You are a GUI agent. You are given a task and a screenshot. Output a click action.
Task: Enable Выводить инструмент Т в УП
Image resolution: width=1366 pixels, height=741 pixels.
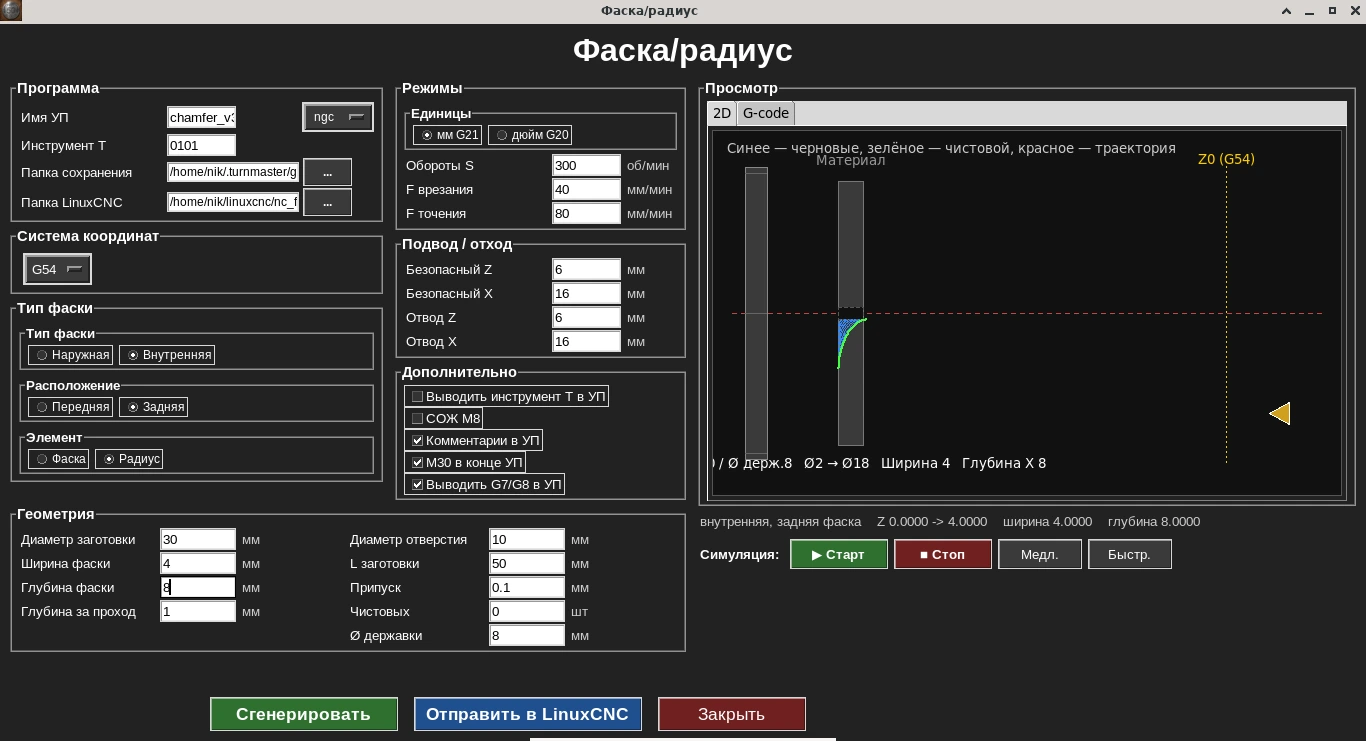[507, 397]
